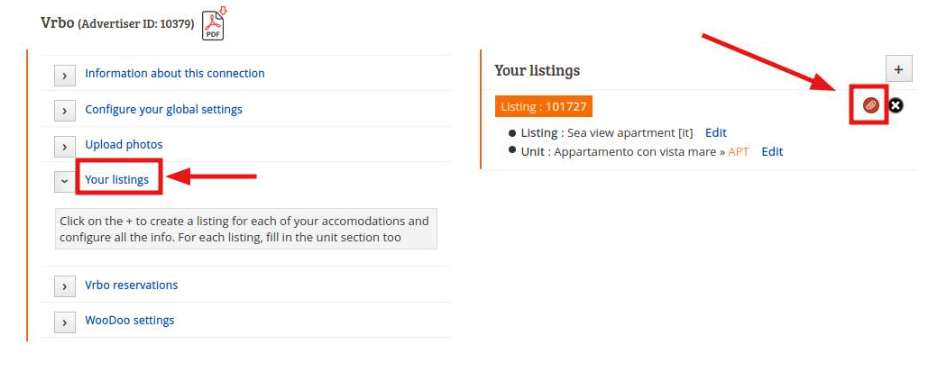Expand the Information about this connection chevron
Screen dimensions: 940x373
click(65, 76)
